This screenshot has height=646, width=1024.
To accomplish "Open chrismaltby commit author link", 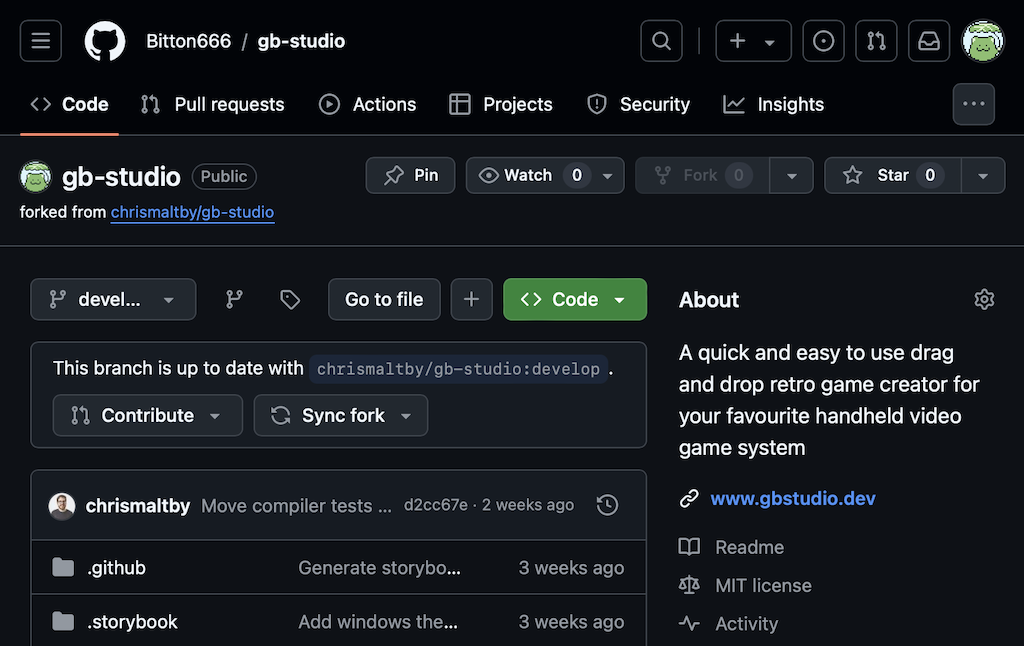I will (138, 506).
